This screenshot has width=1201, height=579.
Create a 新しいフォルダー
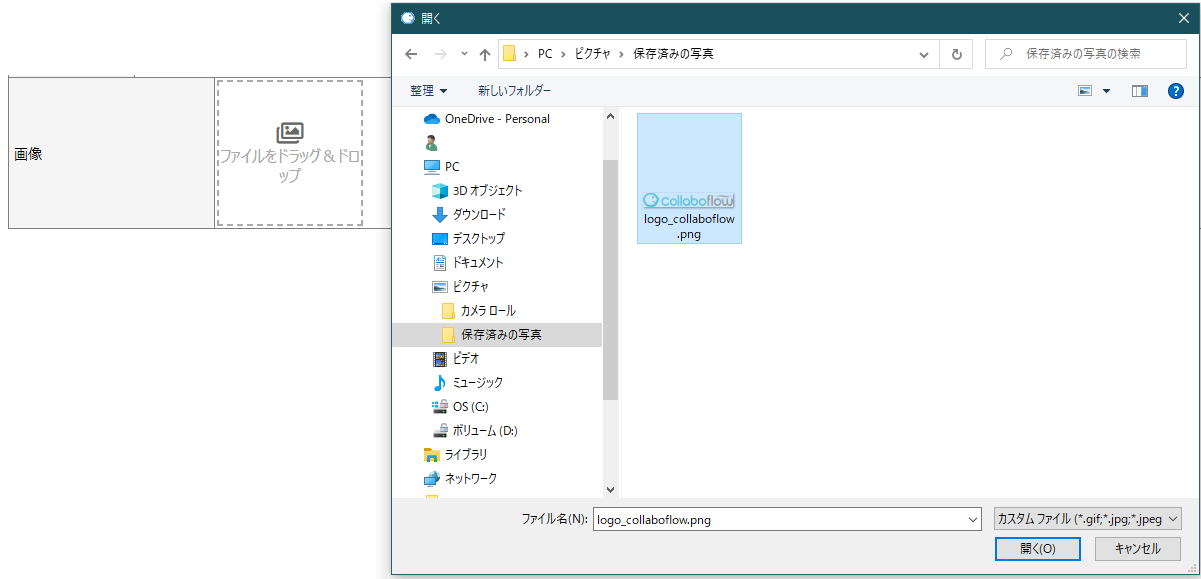tap(514, 91)
